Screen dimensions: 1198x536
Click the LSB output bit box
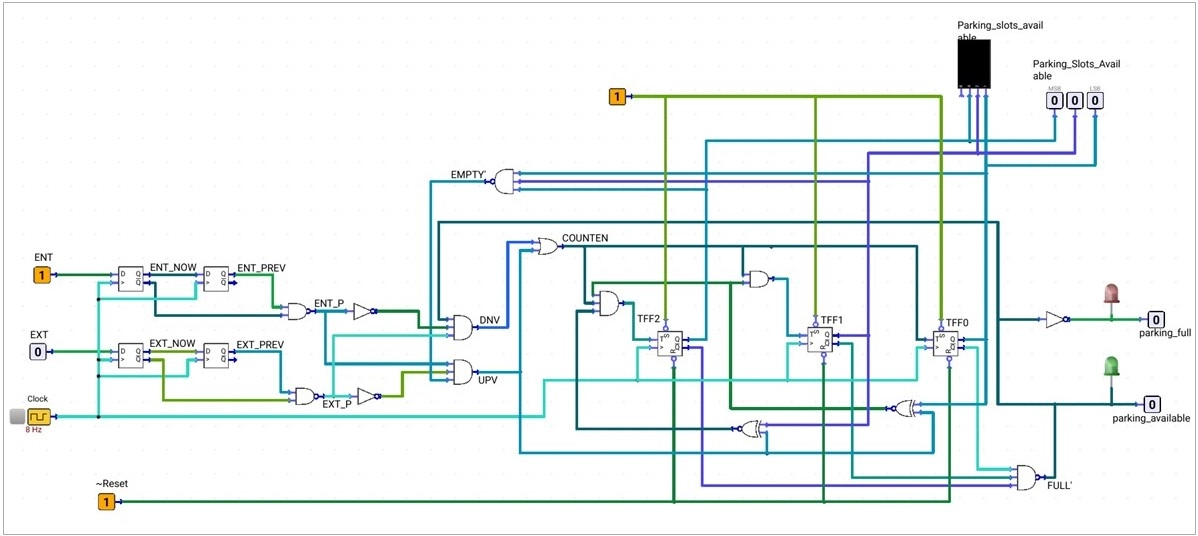click(1096, 100)
